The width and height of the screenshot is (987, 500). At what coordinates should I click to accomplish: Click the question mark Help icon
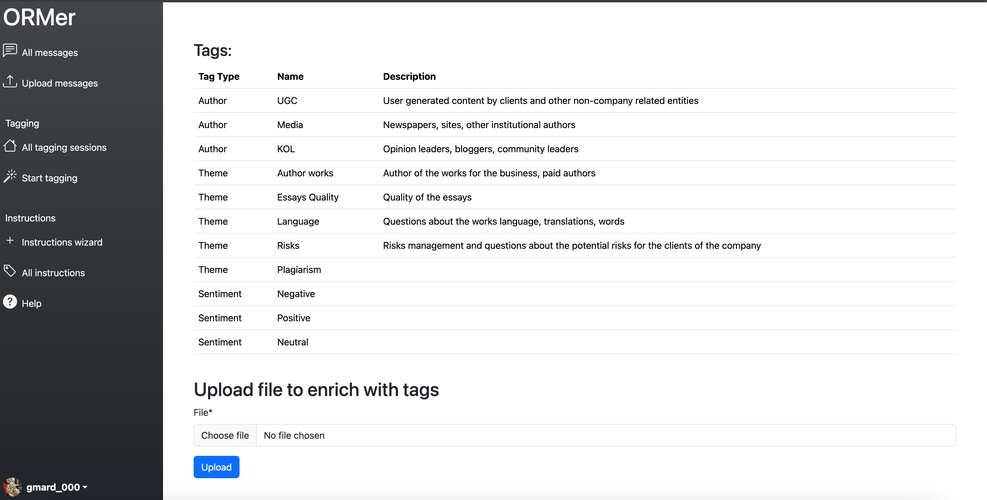tap(10, 302)
